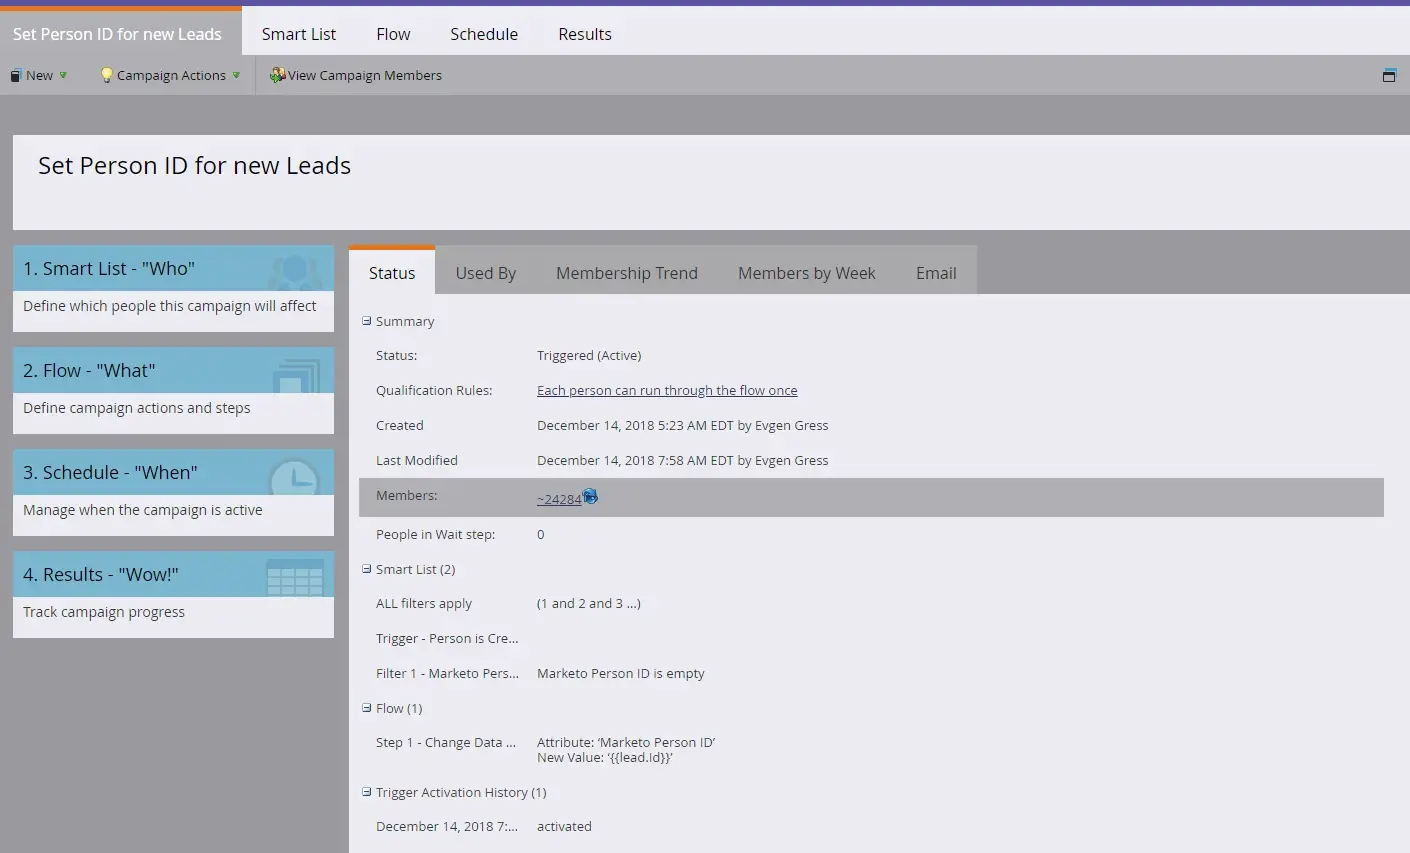This screenshot has width=1410, height=853.
Task: Click the refresh icon next to members count
Action: (590, 496)
